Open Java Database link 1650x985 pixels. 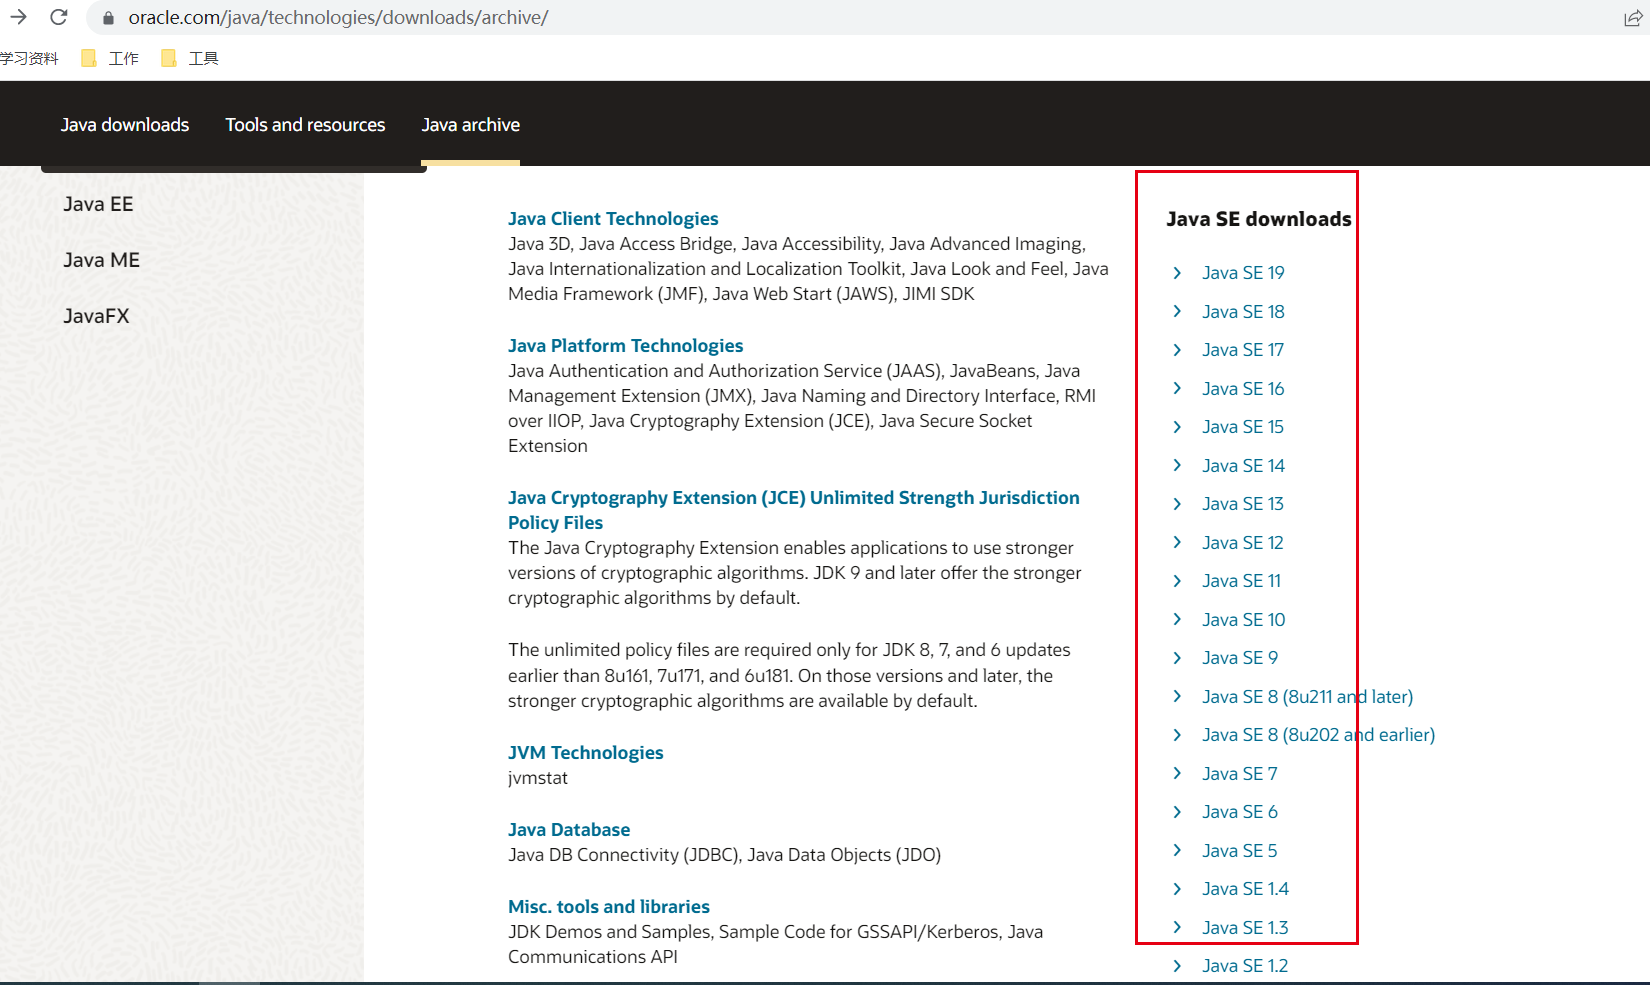[569, 830]
